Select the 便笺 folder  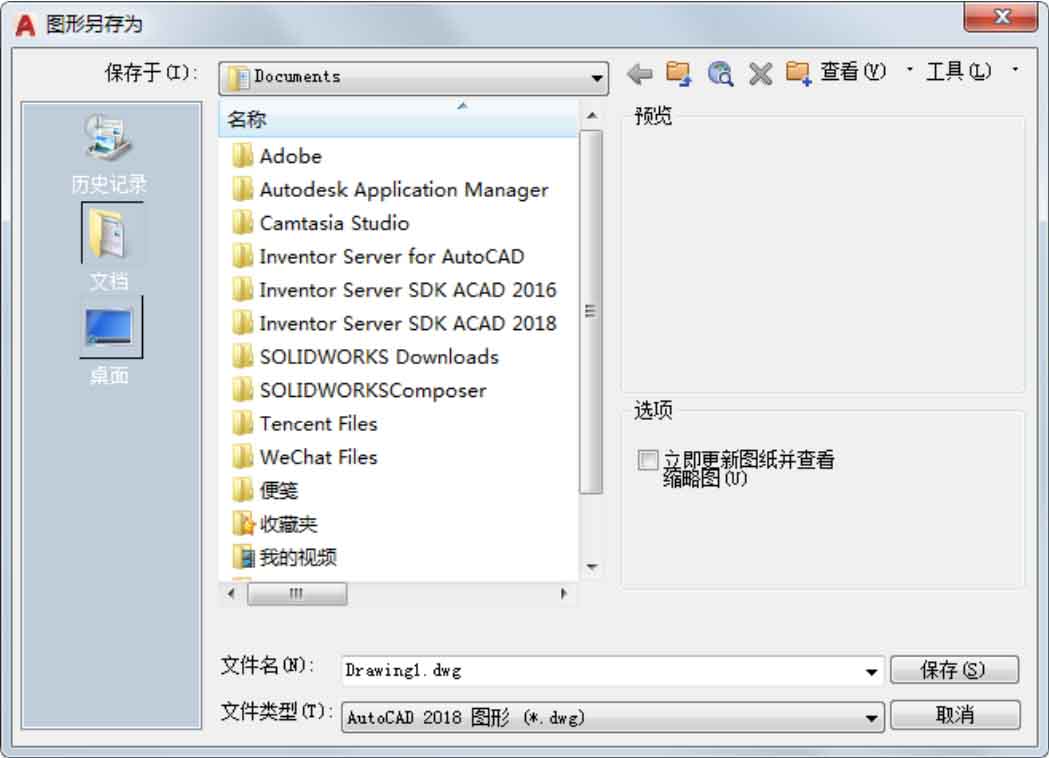coord(265,490)
